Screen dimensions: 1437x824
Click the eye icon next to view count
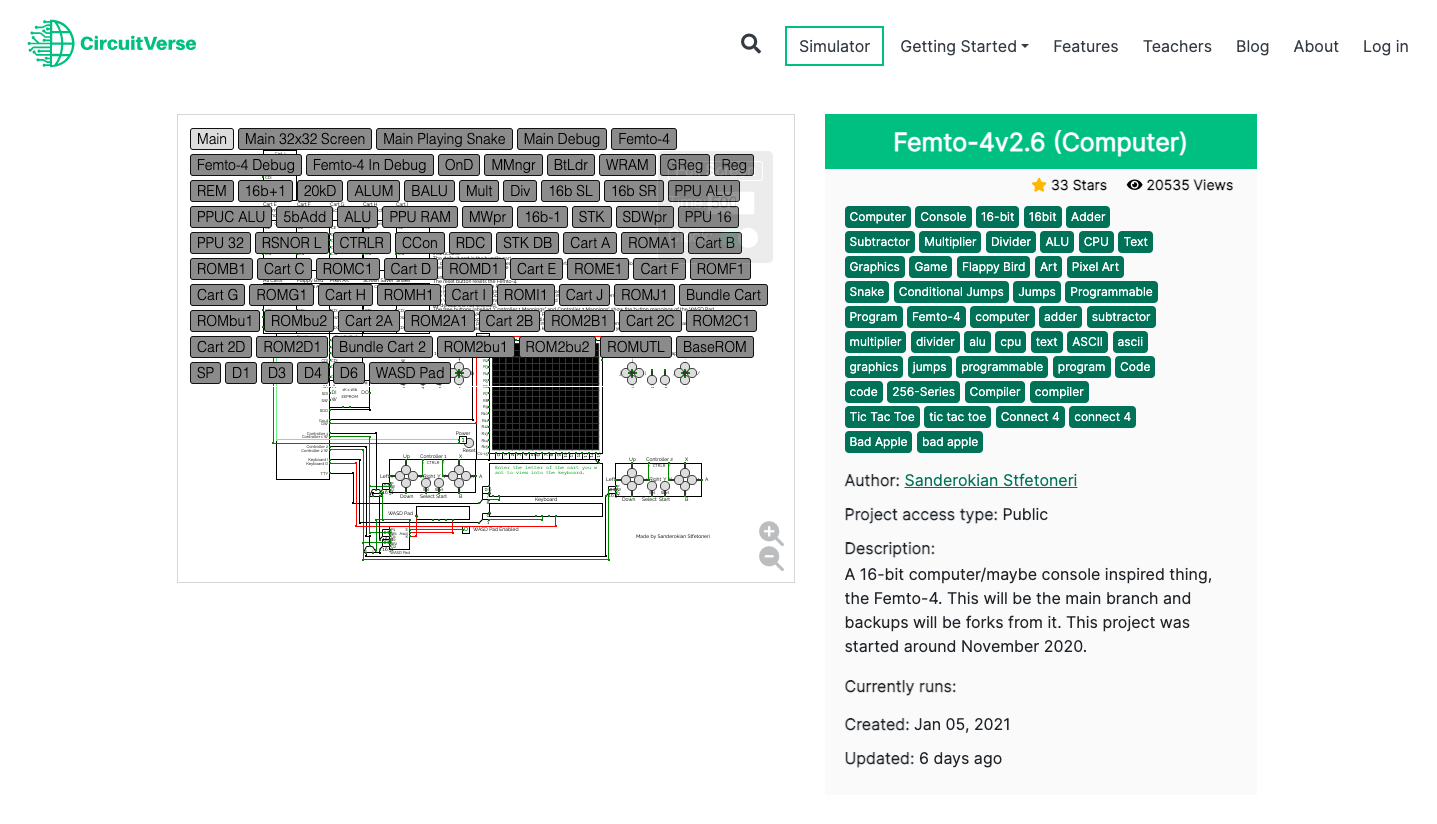1134,185
